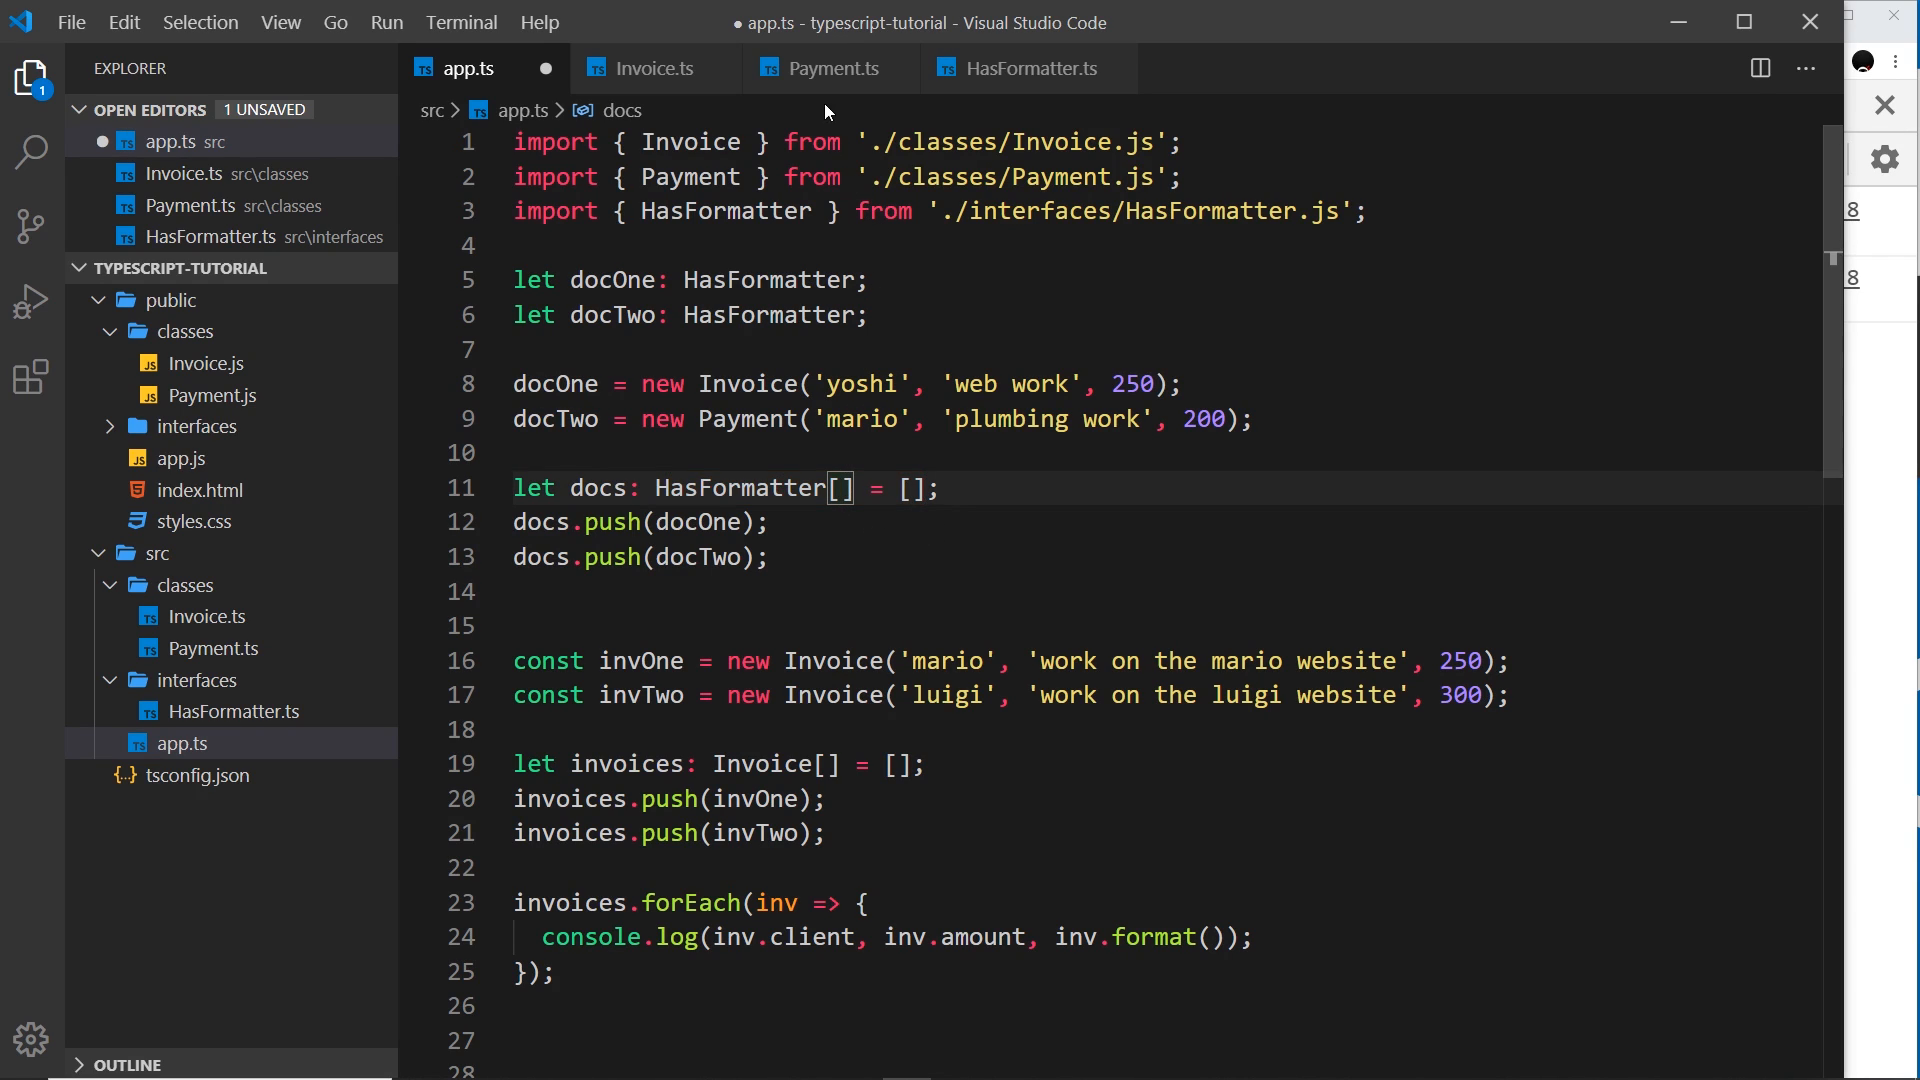Open the Explorer view in activity bar

(32, 78)
